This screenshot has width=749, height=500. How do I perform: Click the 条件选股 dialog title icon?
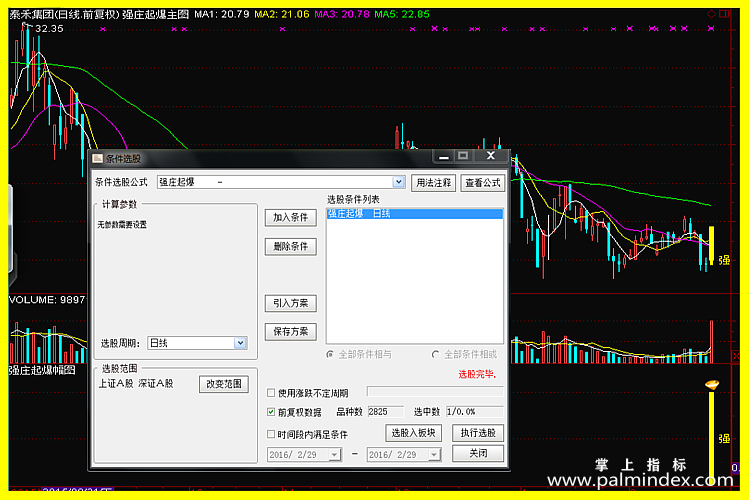98,159
